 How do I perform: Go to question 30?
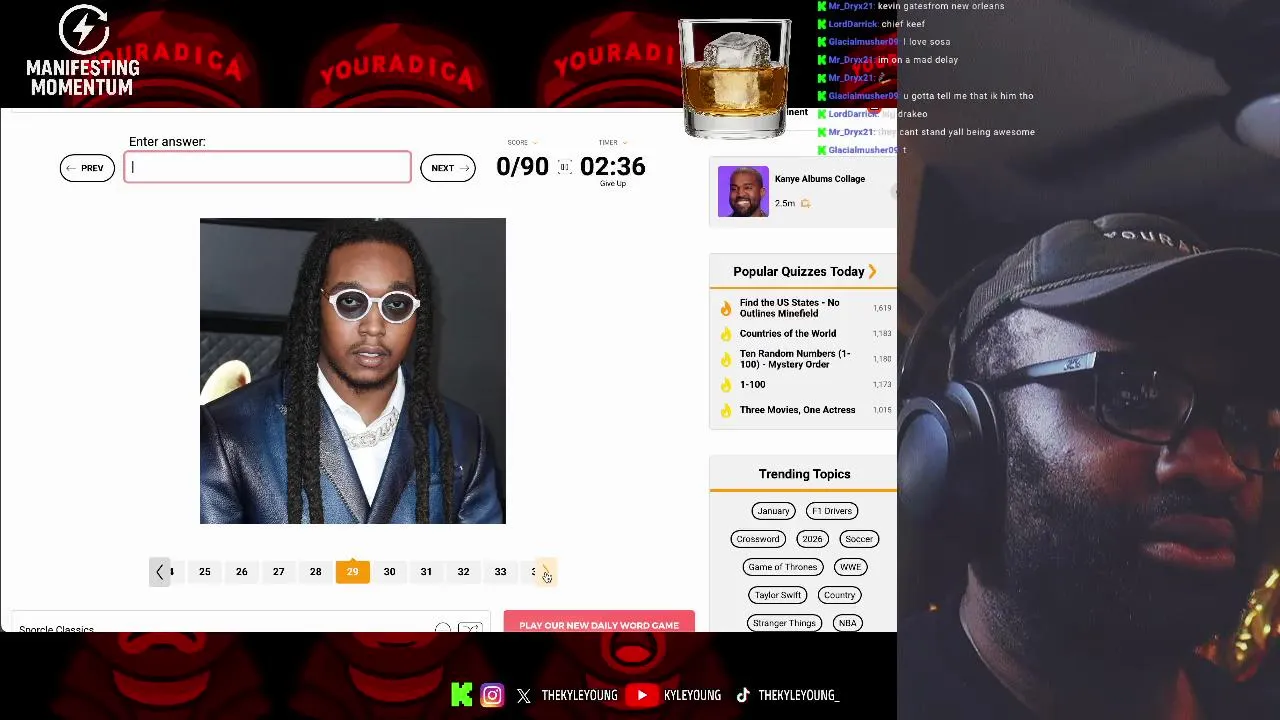(389, 572)
